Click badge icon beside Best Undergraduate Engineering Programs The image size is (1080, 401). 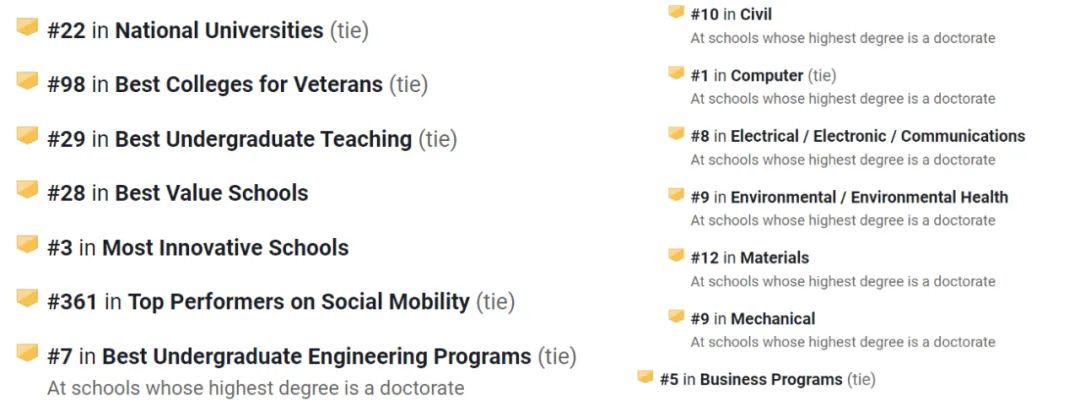coord(28,353)
